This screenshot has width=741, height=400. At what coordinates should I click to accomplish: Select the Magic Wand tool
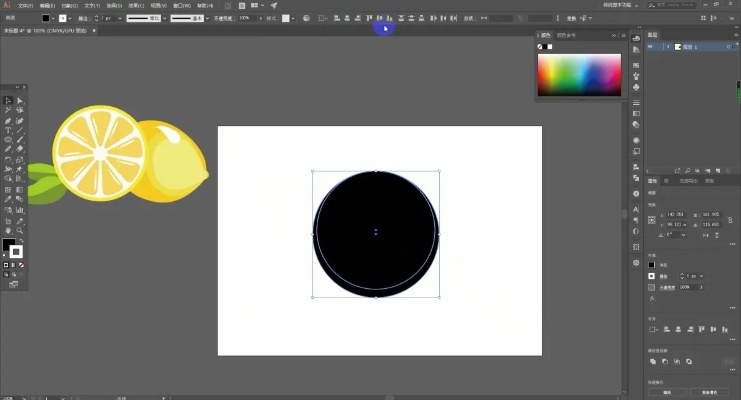point(8,110)
